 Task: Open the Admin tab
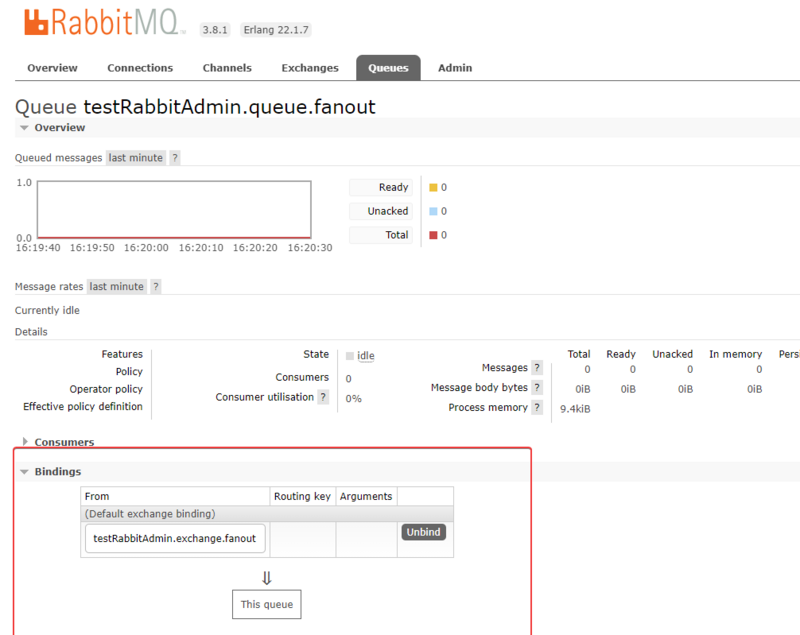point(455,67)
